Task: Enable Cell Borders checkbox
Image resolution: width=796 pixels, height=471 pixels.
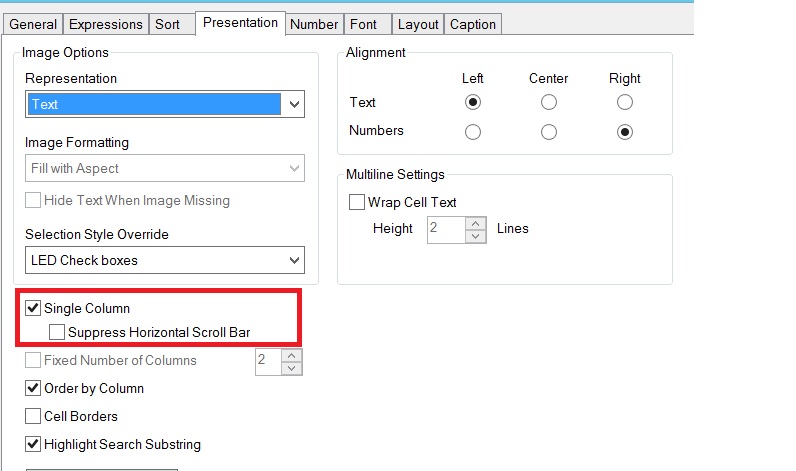Action: (33, 416)
